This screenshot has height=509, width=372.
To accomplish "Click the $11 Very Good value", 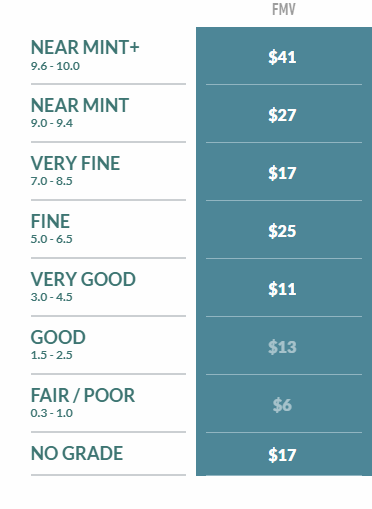I will pos(282,289).
